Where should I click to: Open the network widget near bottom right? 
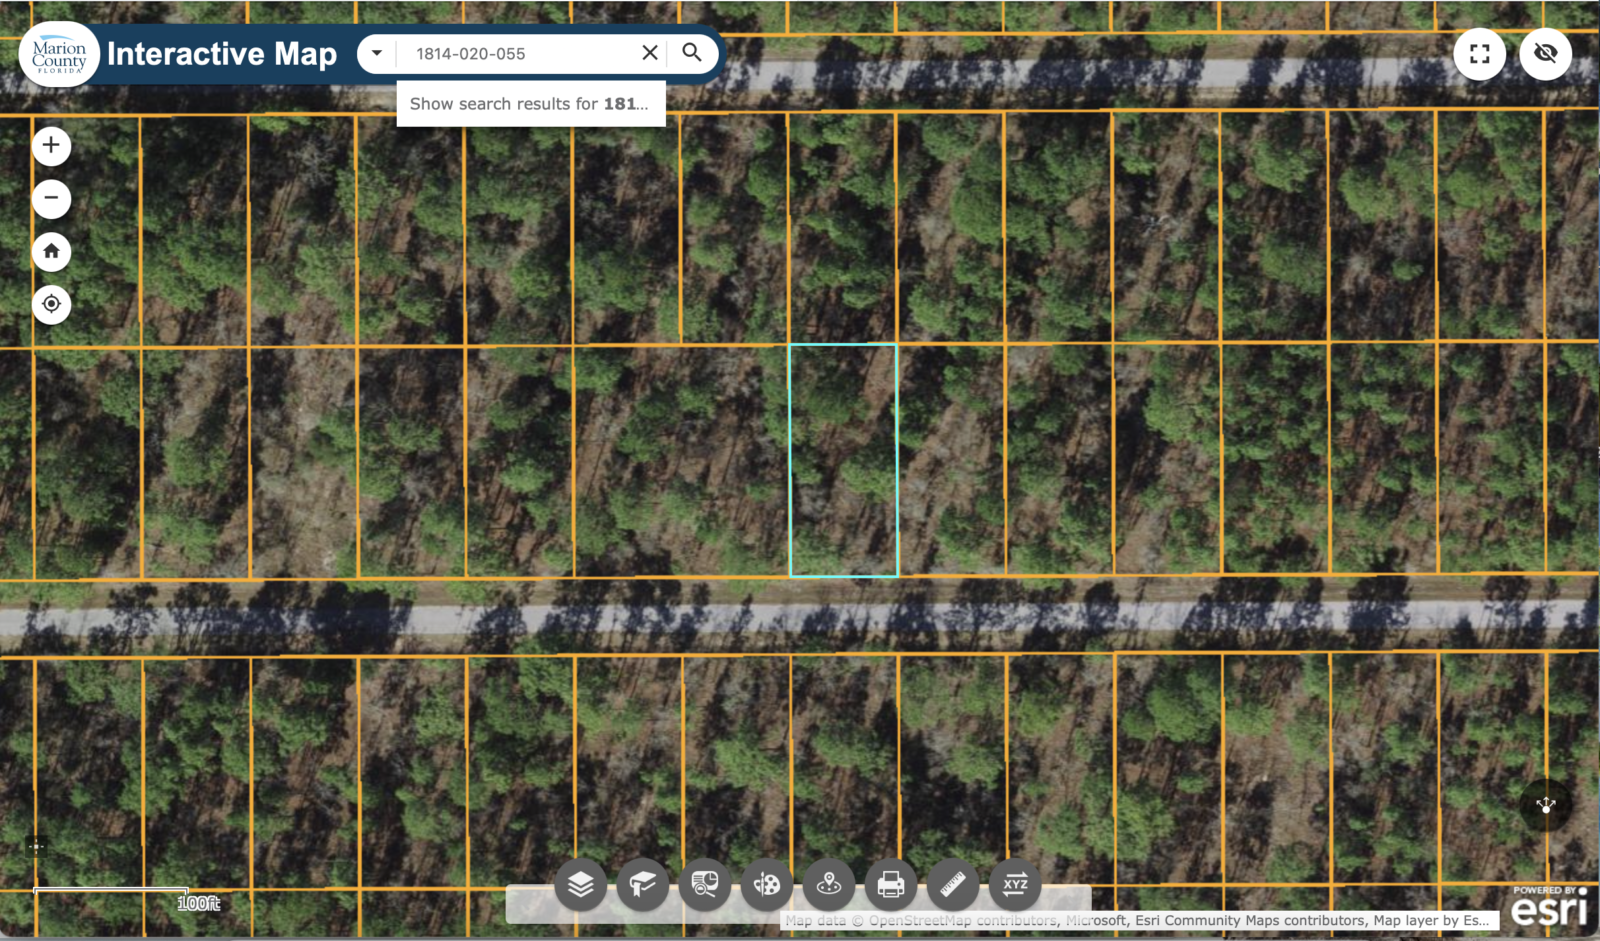[x=1546, y=805]
